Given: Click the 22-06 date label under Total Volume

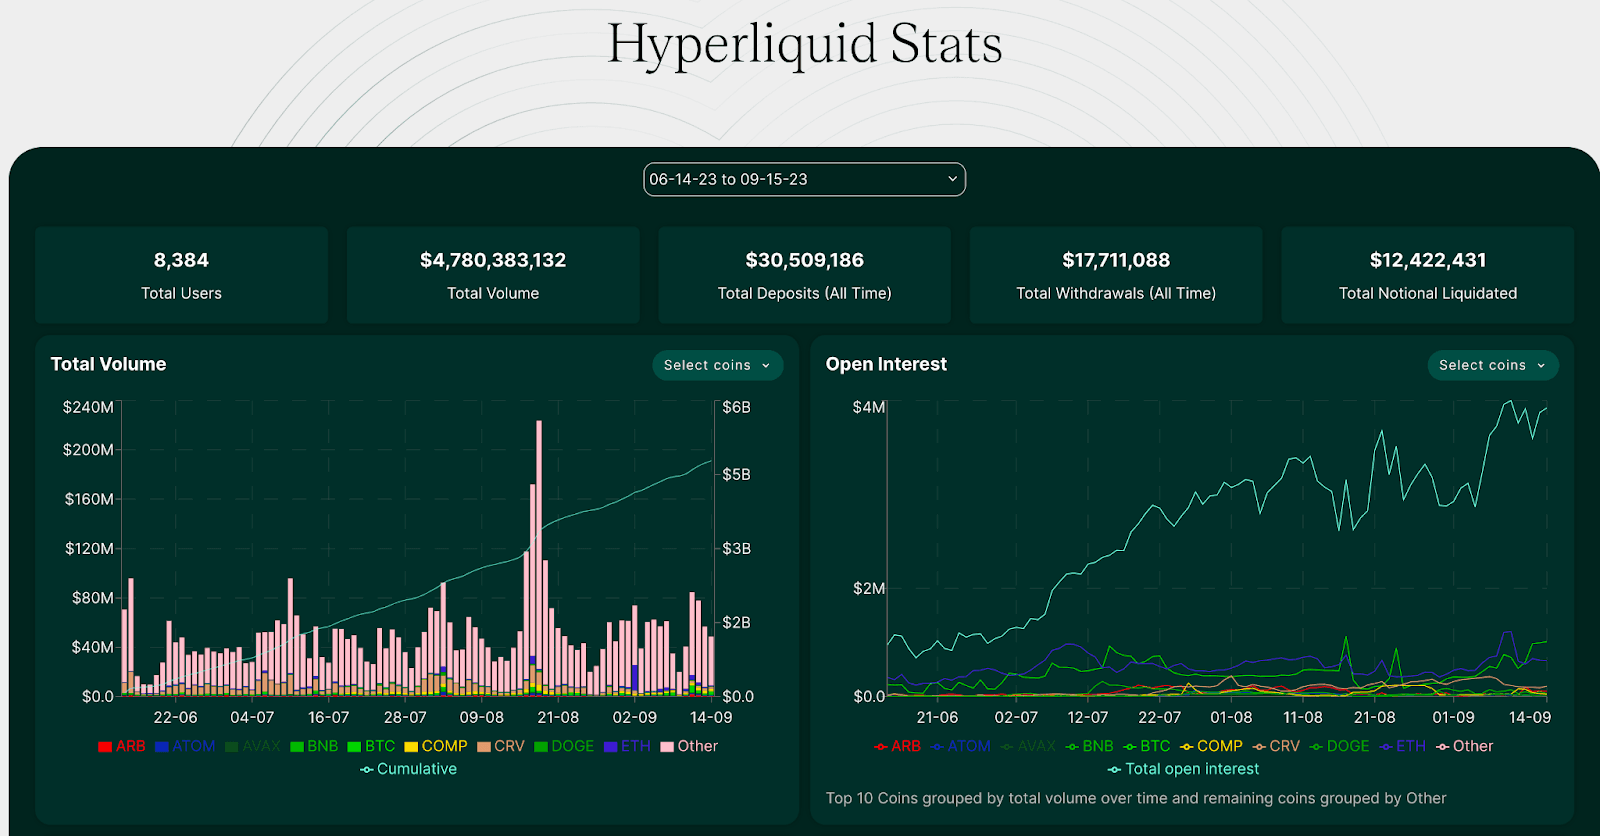Looking at the screenshot, I should click(175, 717).
